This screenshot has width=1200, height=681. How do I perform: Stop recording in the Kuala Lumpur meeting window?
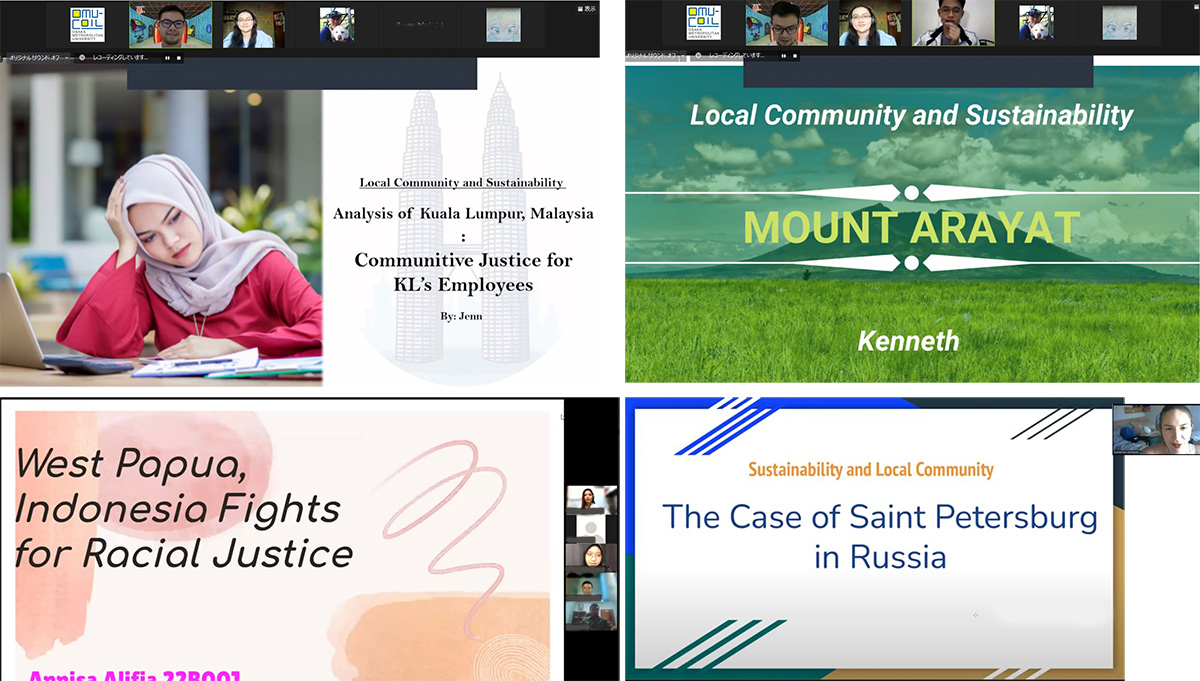[x=179, y=57]
